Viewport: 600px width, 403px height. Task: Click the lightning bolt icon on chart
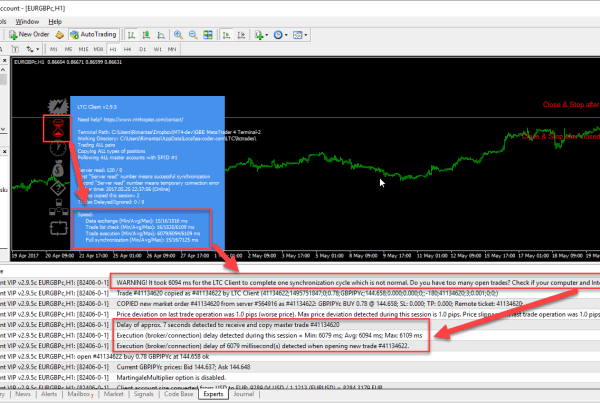(58, 106)
